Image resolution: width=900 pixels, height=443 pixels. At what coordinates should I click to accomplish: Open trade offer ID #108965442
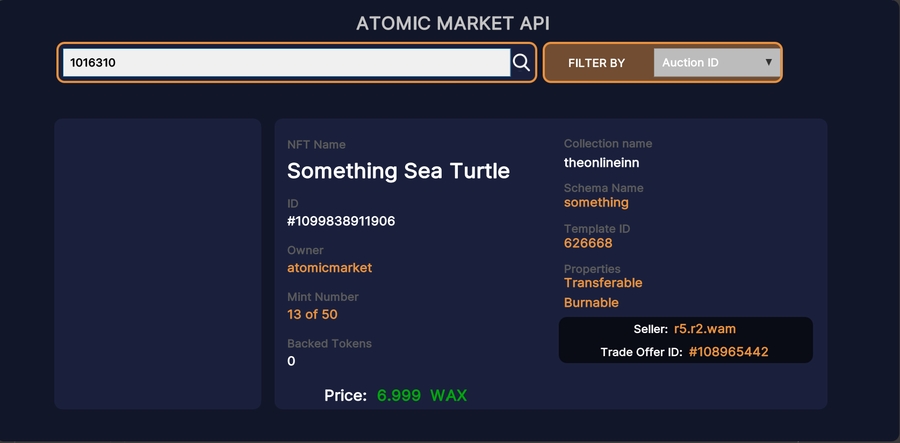pyautogui.click(x=728, y=352)
